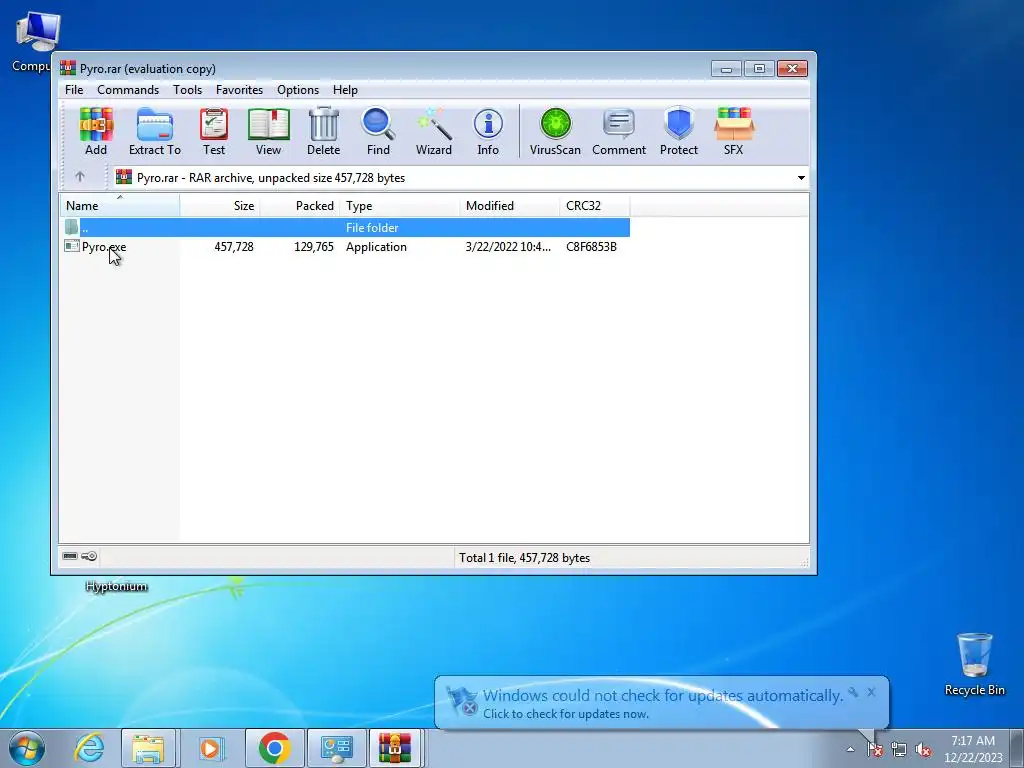Open the Find magnifier tool

pyautogui.click(x=378, y=131)
